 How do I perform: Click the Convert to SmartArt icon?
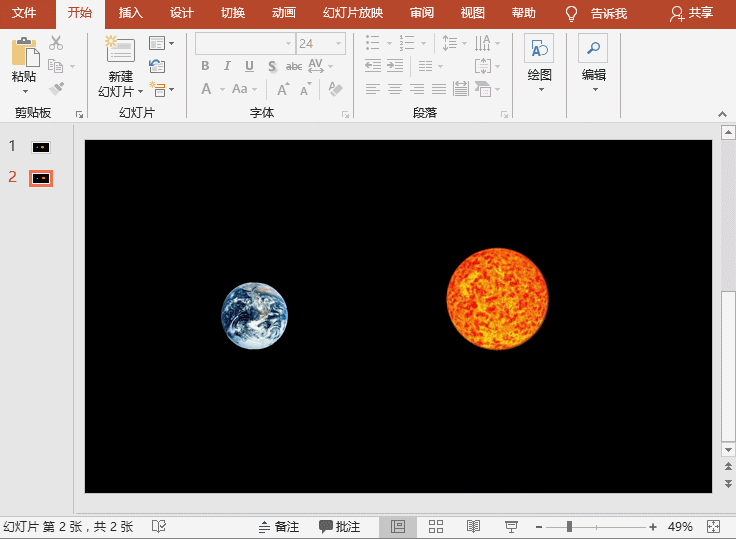[483, 89]
